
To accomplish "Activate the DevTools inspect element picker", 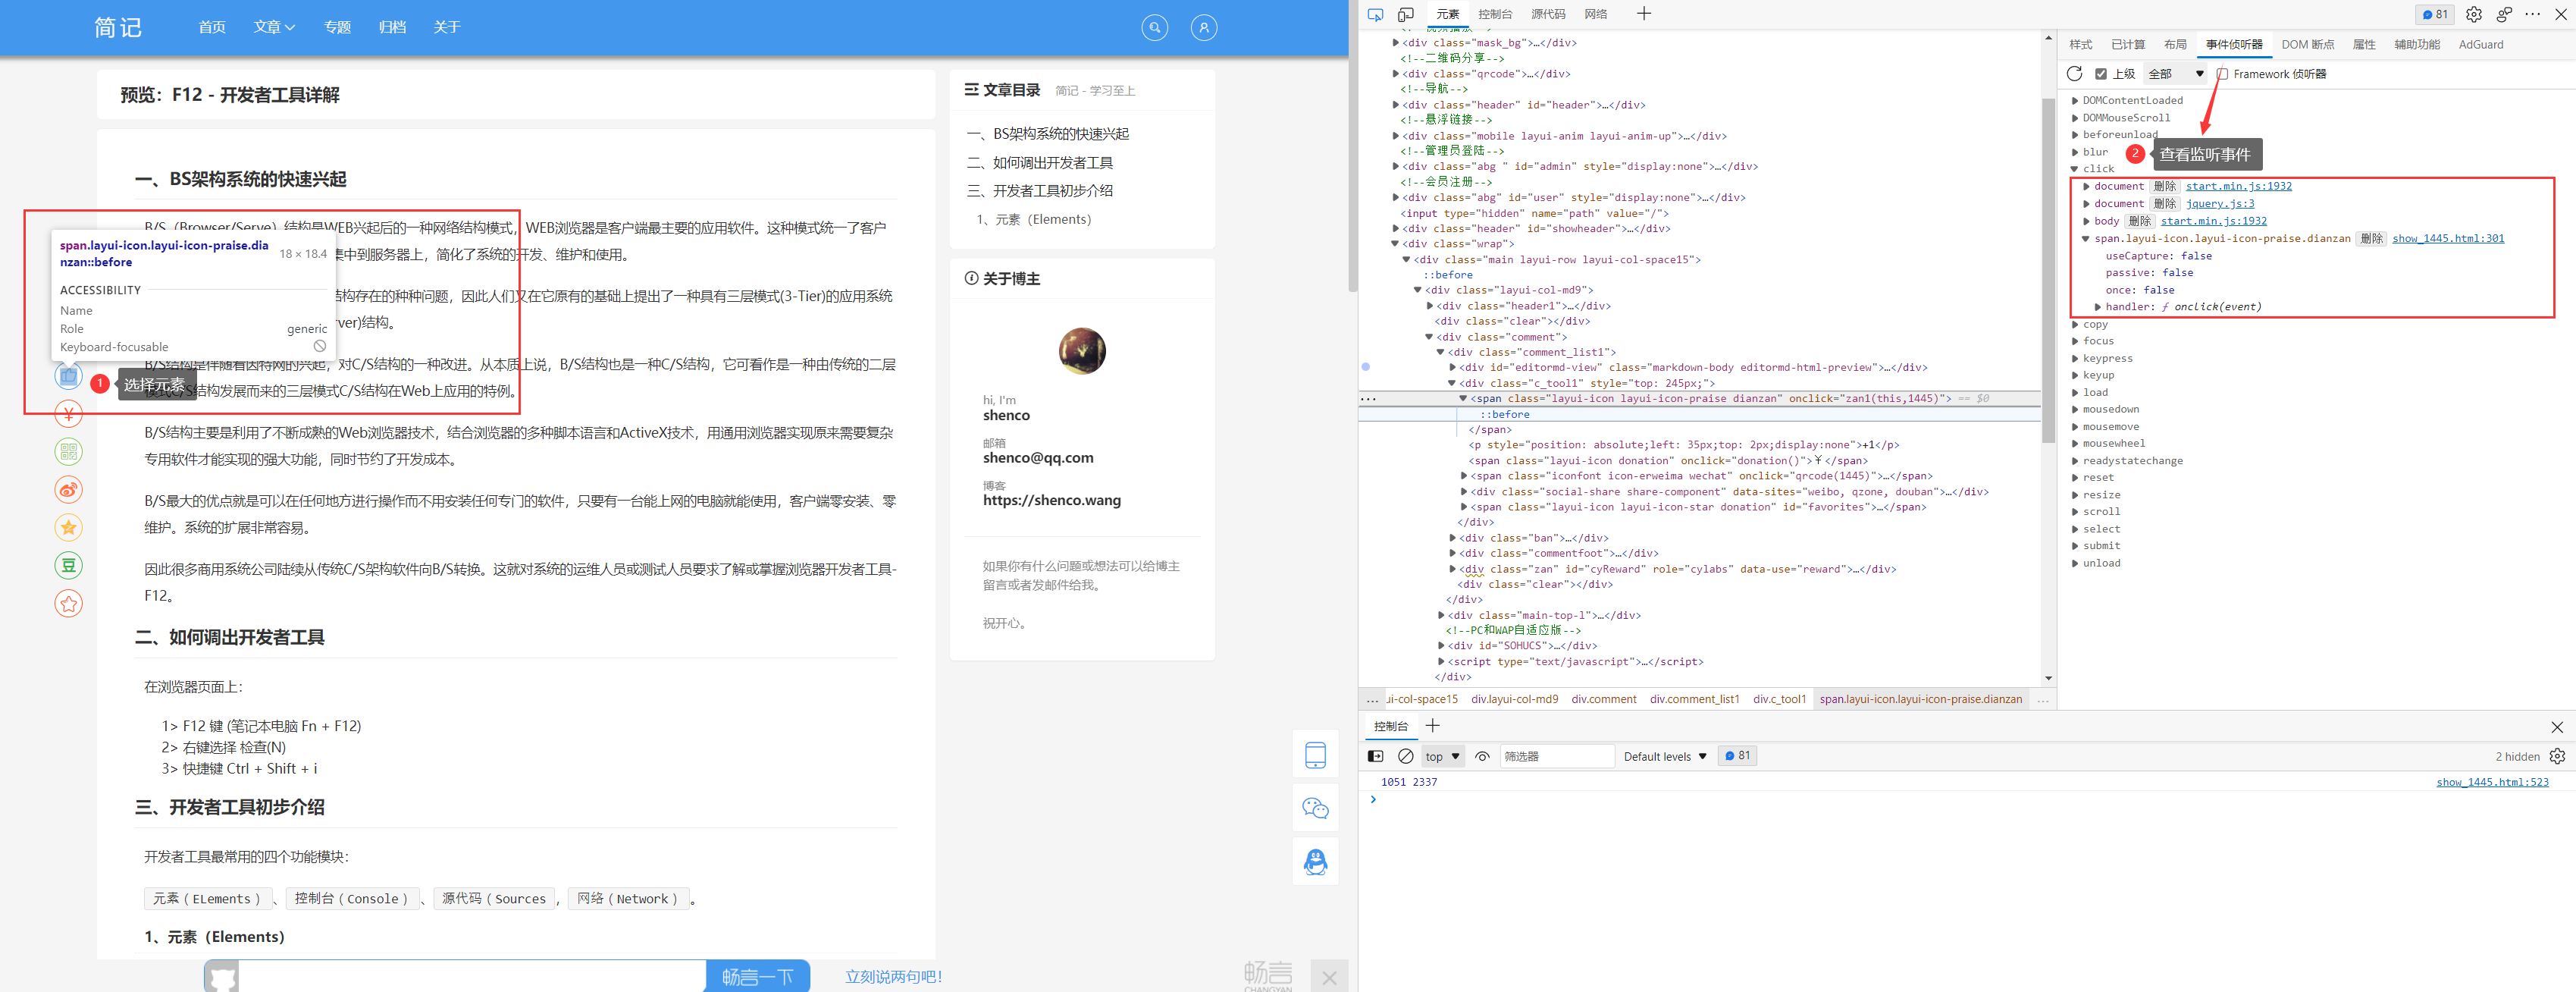I will (1375, 14).
